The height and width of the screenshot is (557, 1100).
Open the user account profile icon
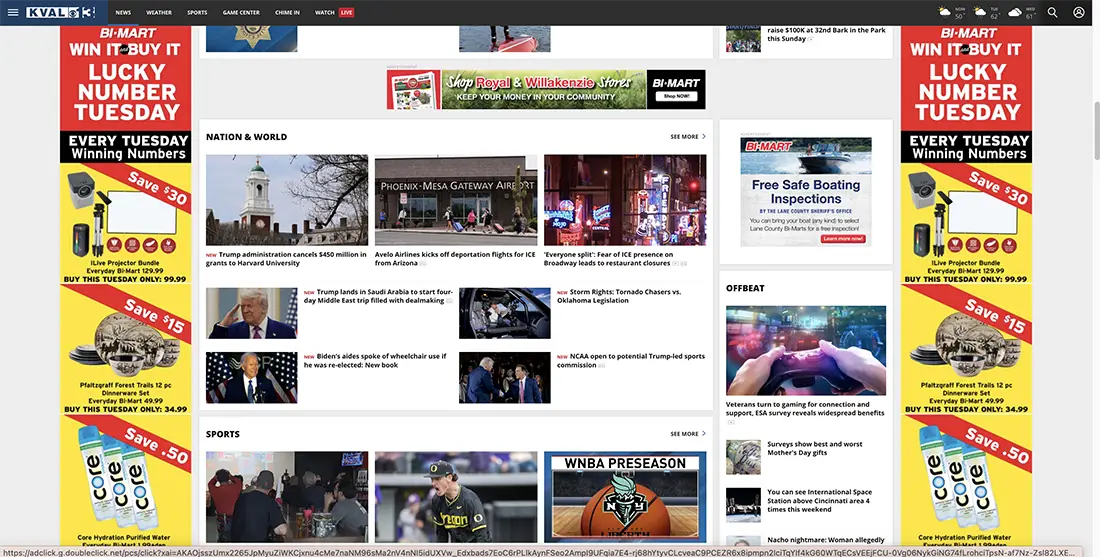1079,12
